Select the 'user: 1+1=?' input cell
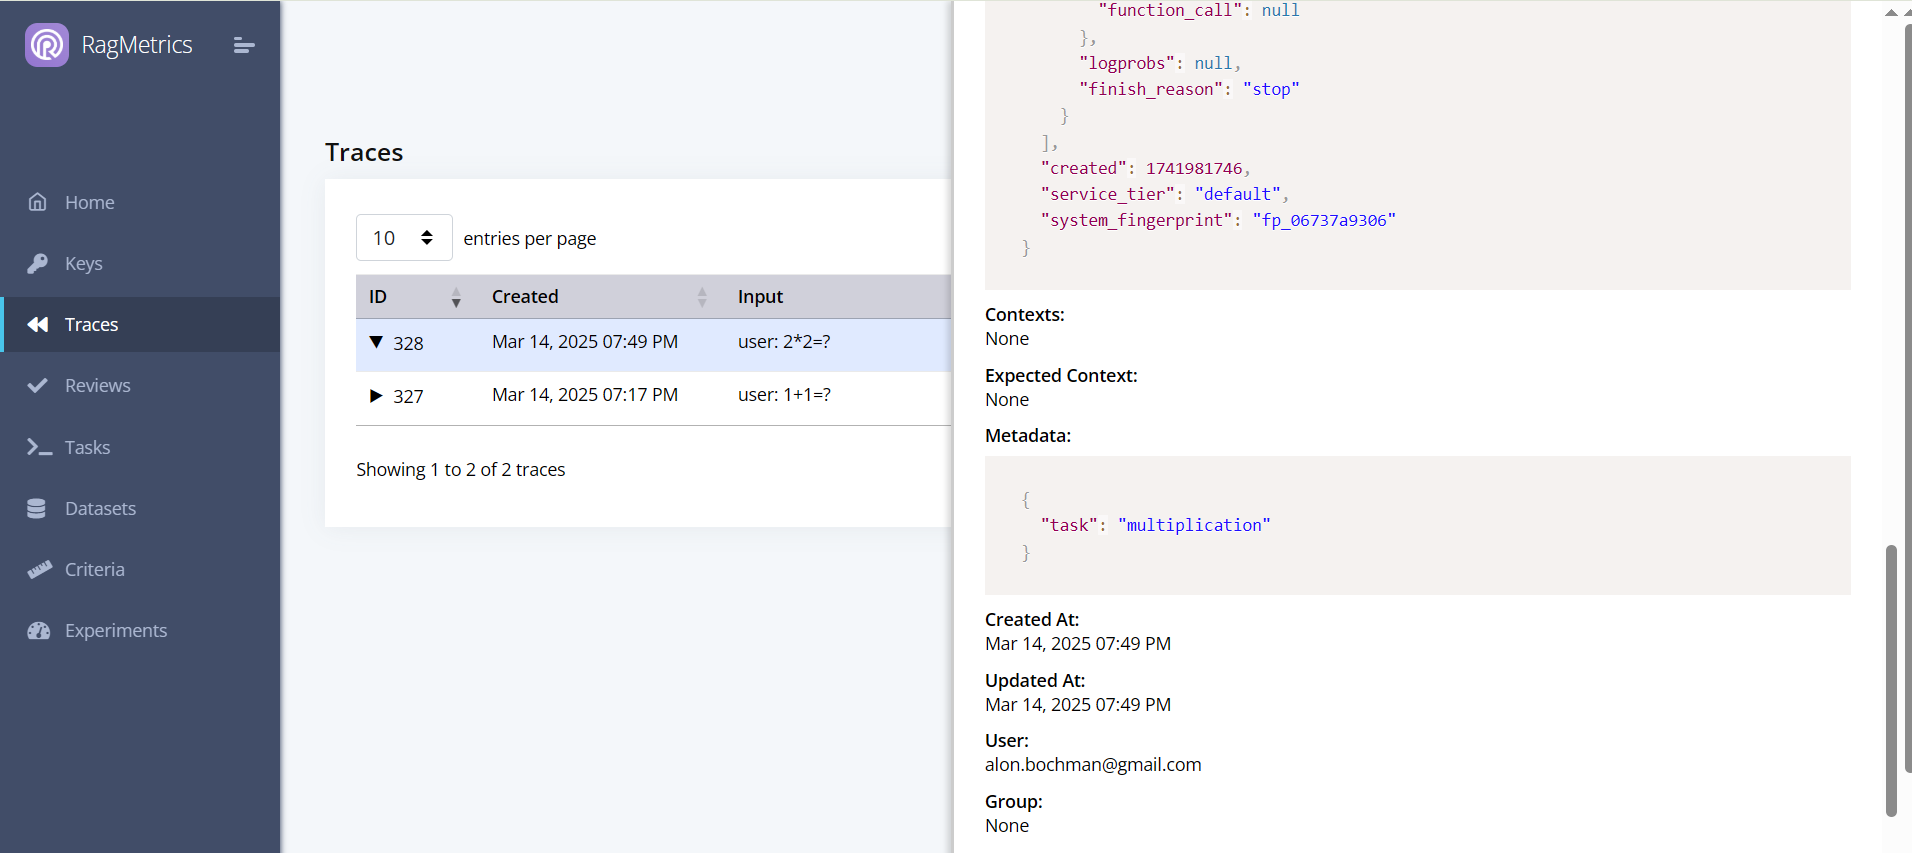The width and height of the screenshot is (1912, 853). [x=784, y=395]
